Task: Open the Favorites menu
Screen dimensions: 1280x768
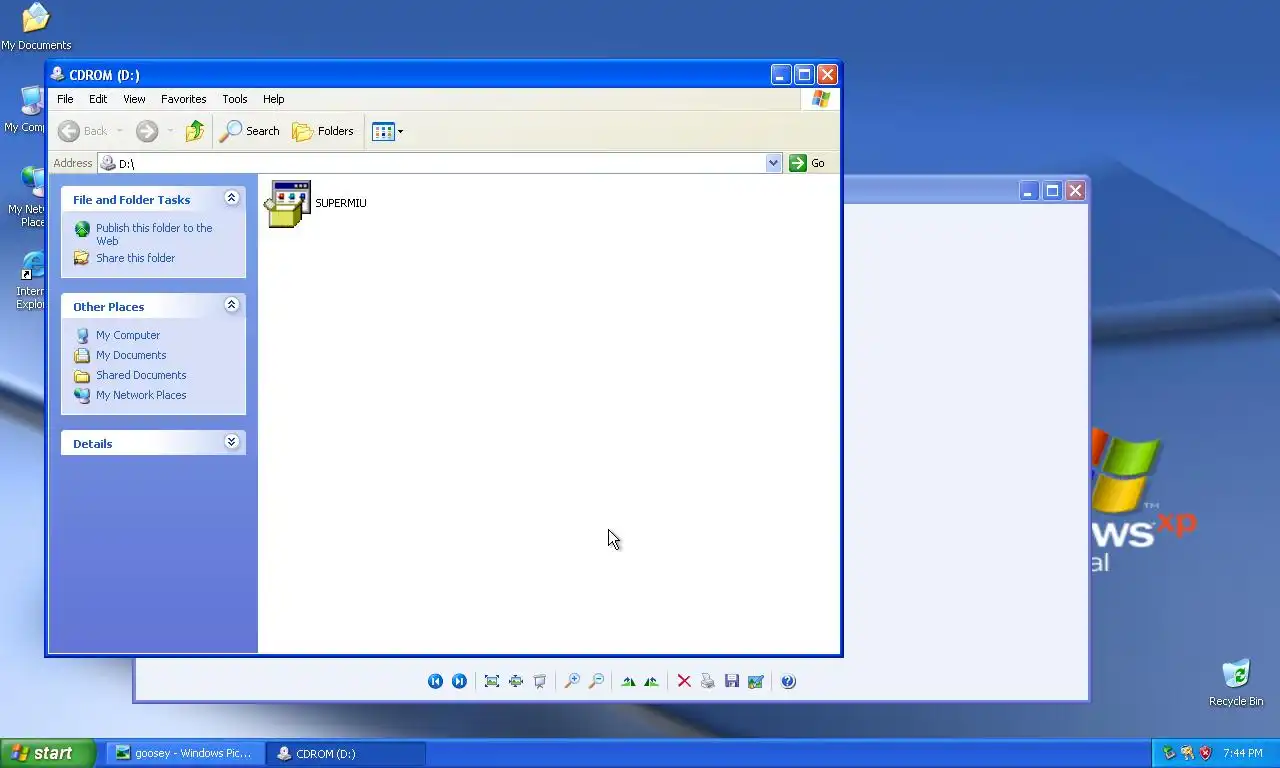Action: 184,99
